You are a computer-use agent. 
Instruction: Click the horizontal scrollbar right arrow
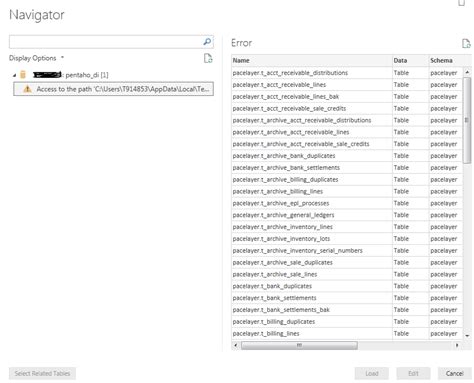(x=457, y=345)
